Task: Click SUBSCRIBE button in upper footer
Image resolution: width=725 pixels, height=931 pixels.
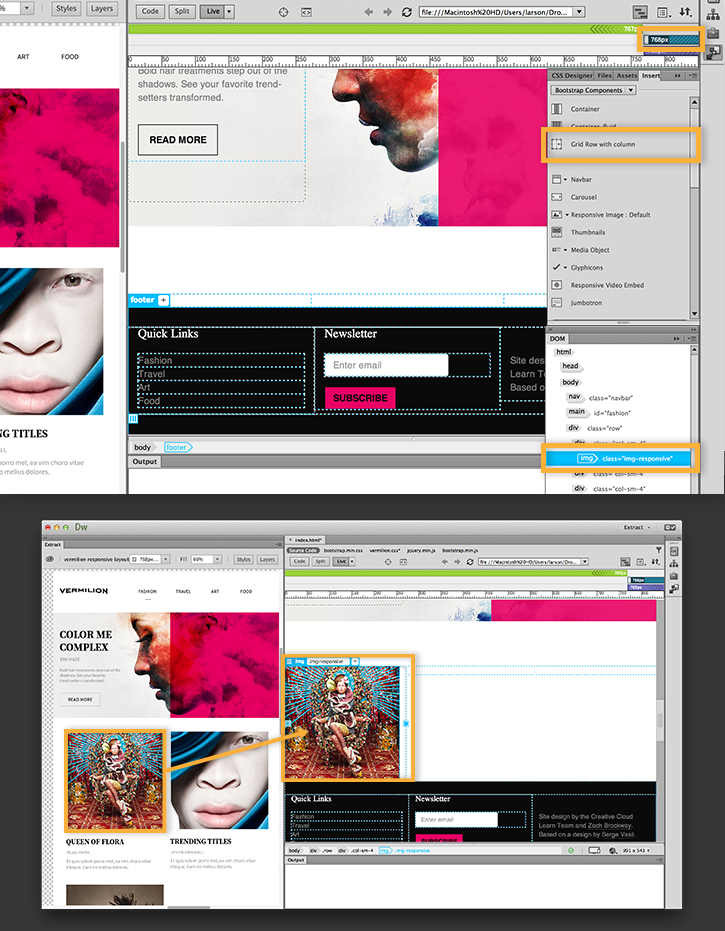Action: click(x=360, y=398)
